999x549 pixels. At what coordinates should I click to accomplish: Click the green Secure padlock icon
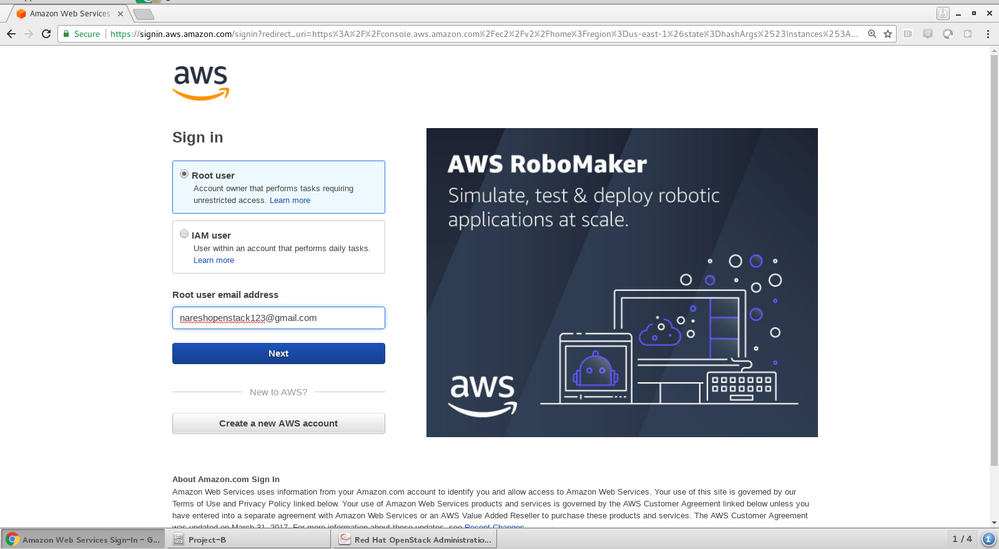click(x=66, y=33)
